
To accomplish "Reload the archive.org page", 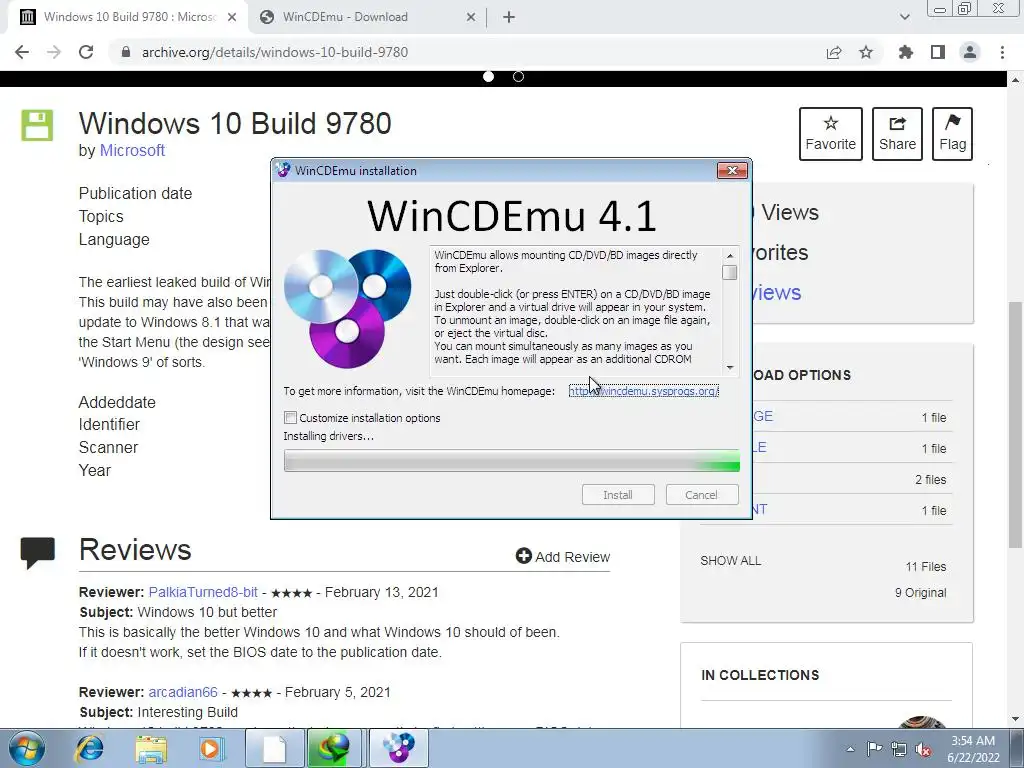I will 86,52.
